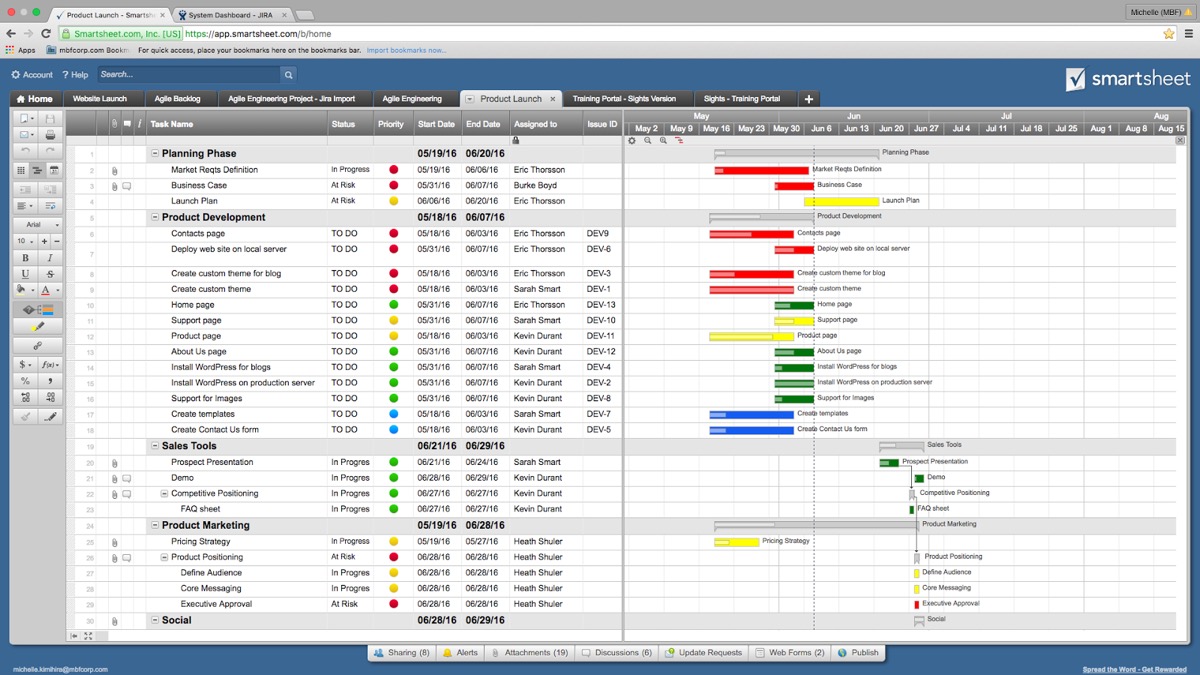Toggle bold formatting
The image size is (1200, 675).
coord(25,258)
